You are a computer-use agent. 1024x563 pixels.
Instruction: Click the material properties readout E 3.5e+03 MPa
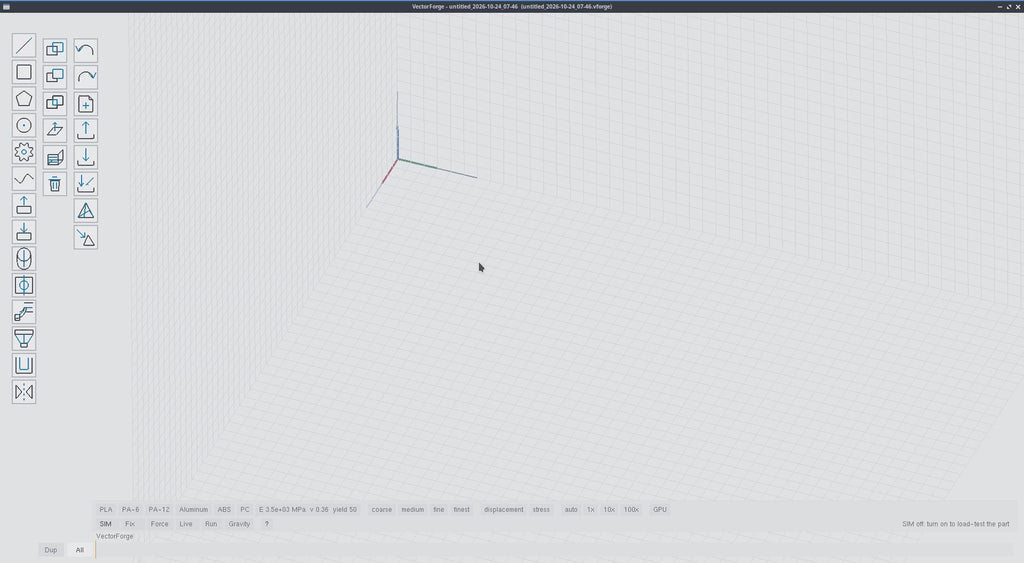(x=308, y=509)
